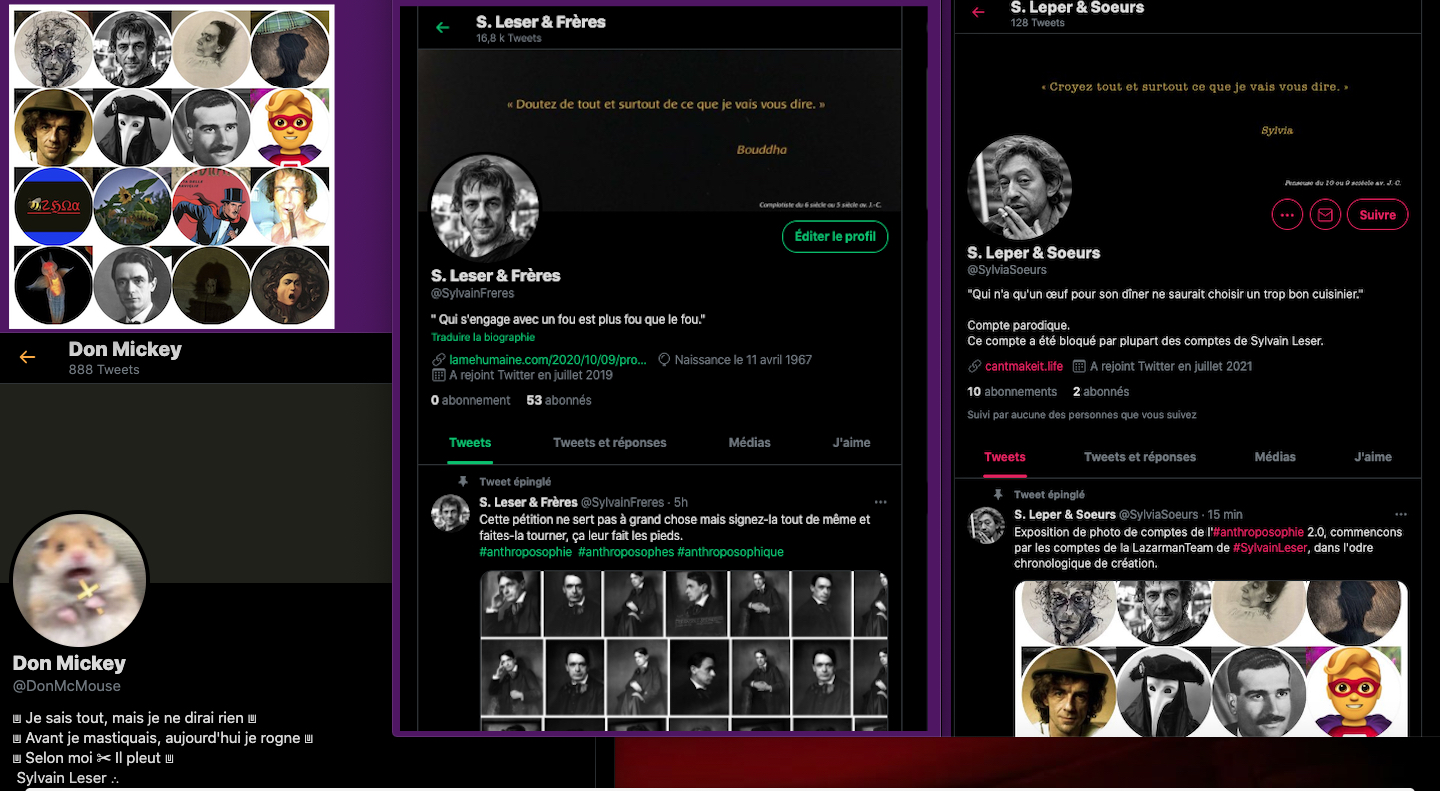The image size is (1440, 791).
Task: Open more options on the pinned S. Leser & Frères tweet
Action: pos(880,502)
